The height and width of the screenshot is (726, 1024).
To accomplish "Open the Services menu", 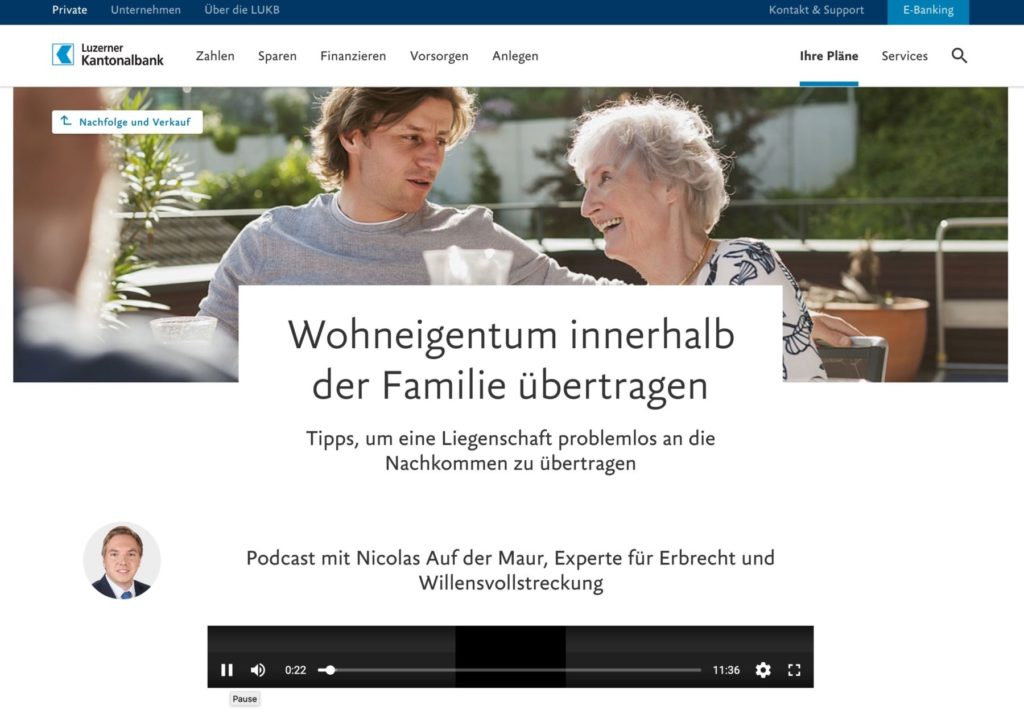I will pos(904,56).
